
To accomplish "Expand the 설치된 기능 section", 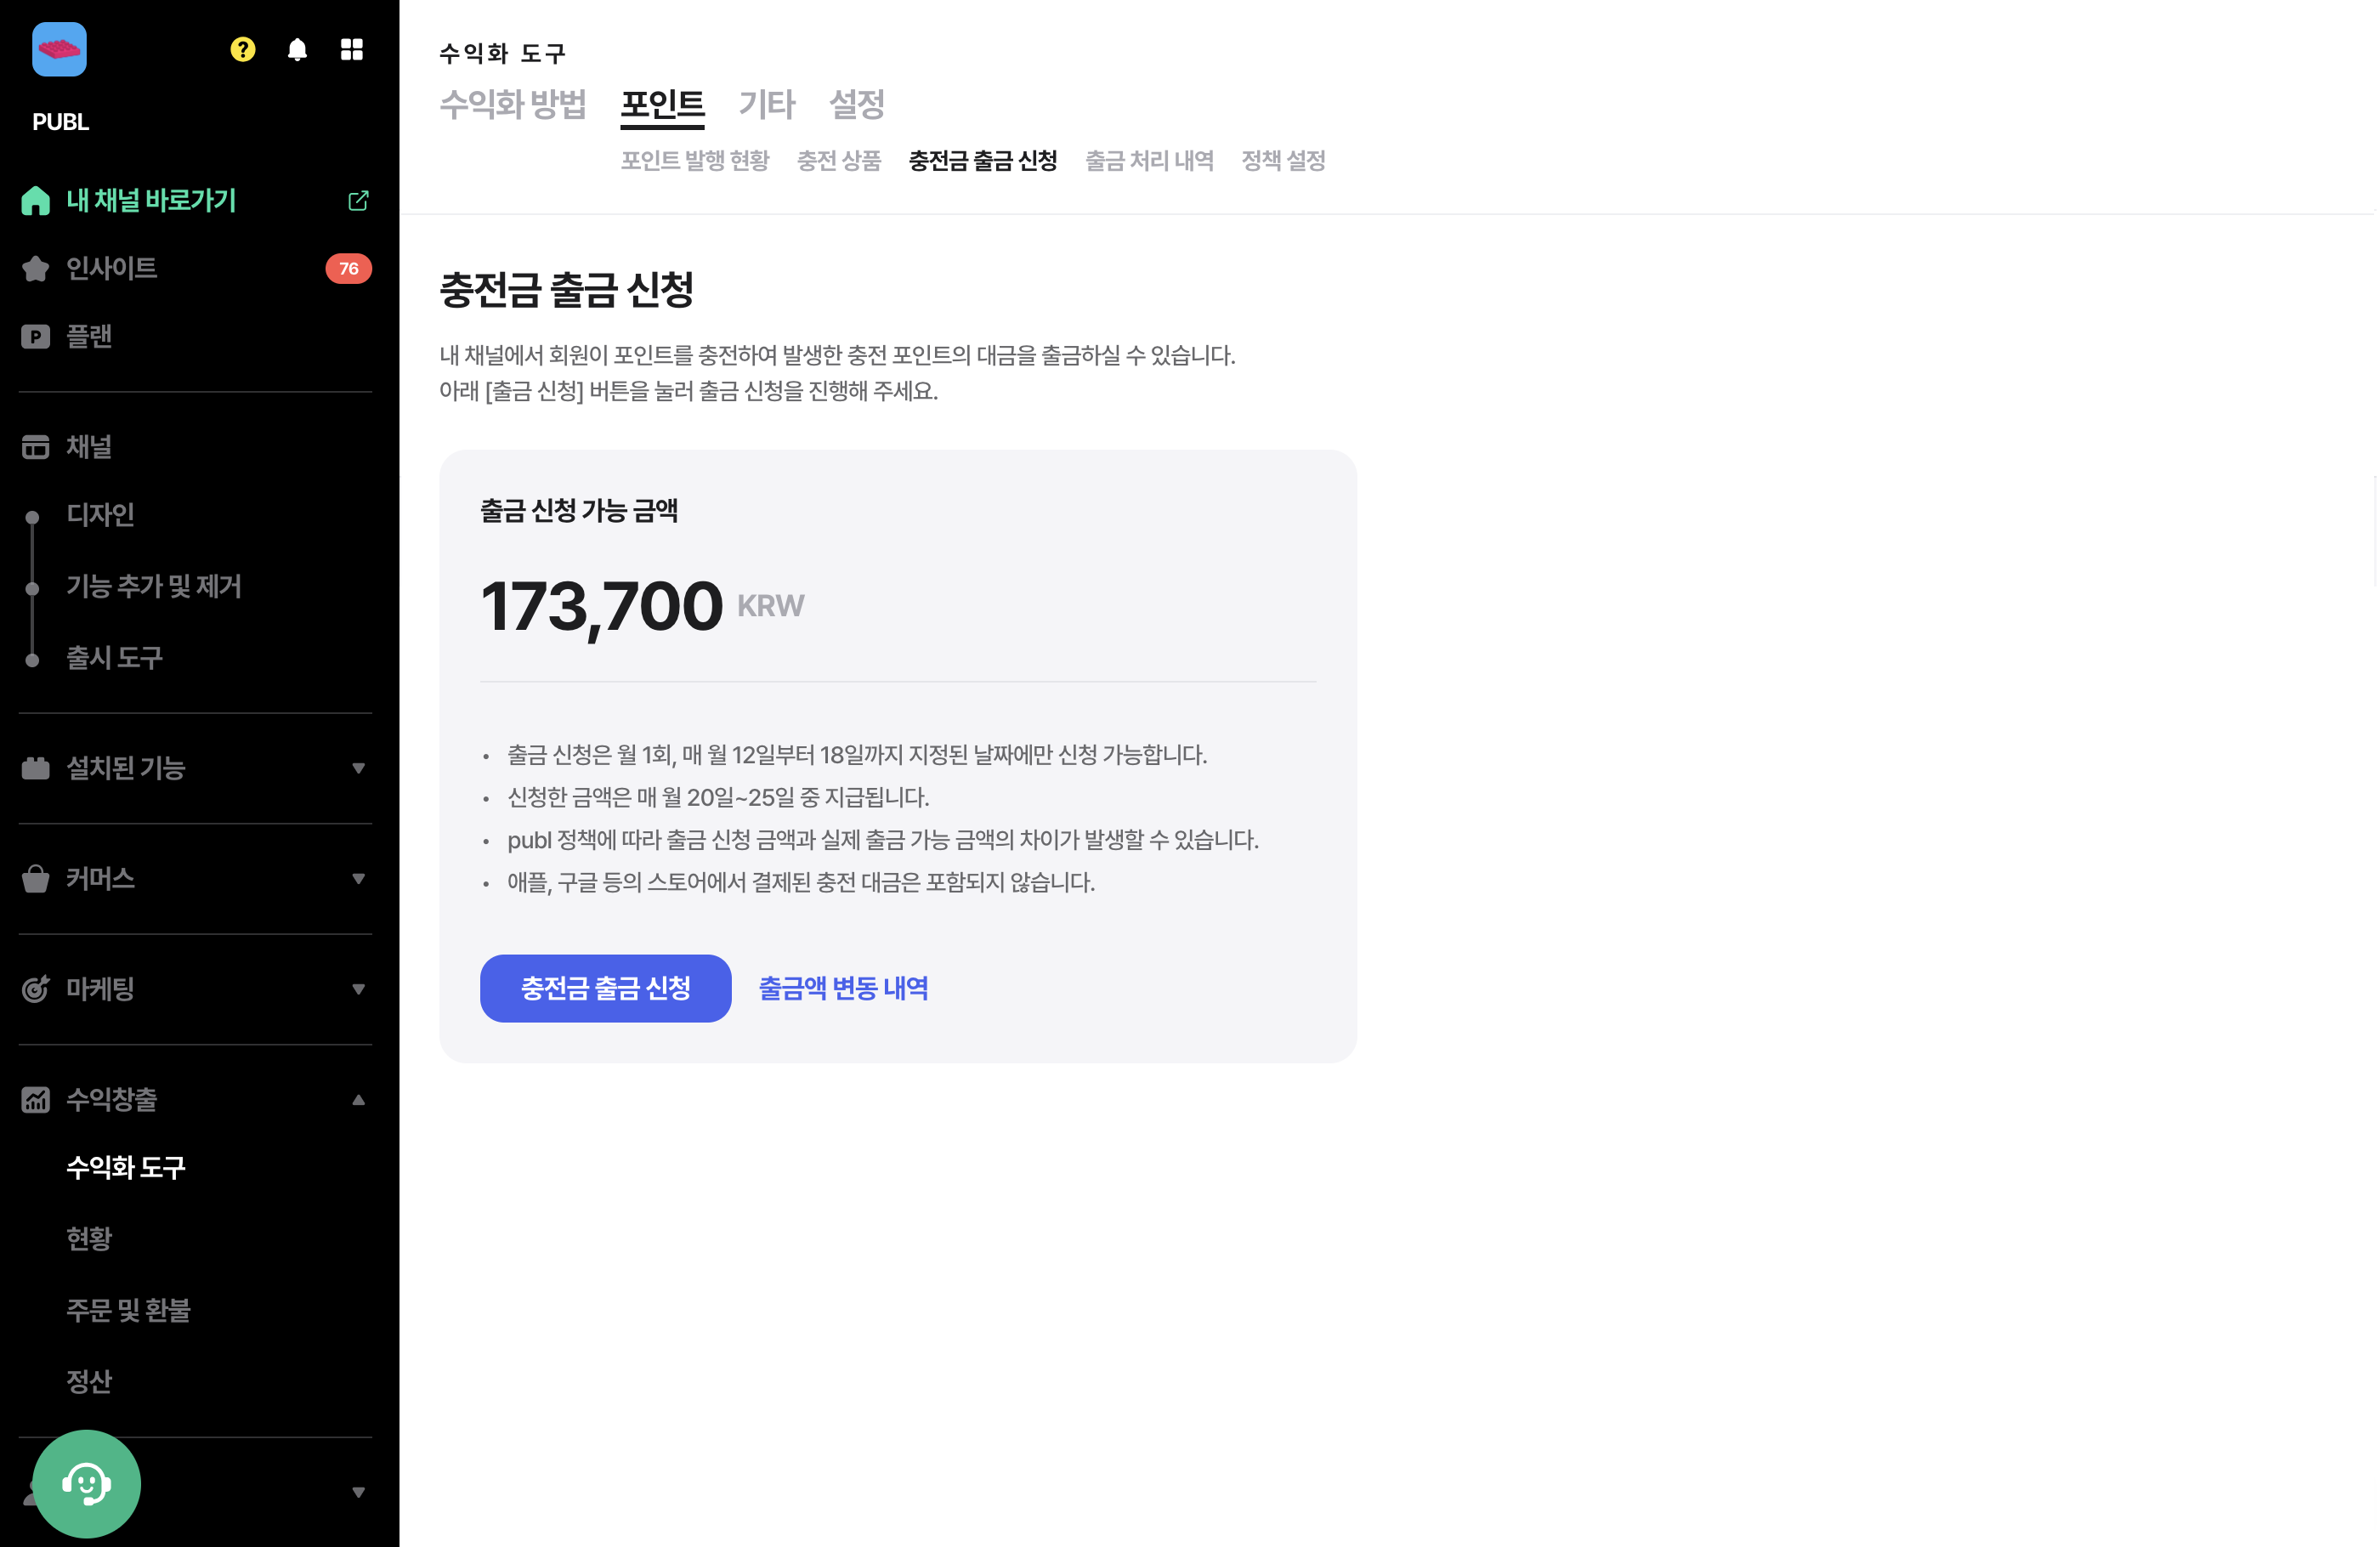I will (x=357, y=768).
